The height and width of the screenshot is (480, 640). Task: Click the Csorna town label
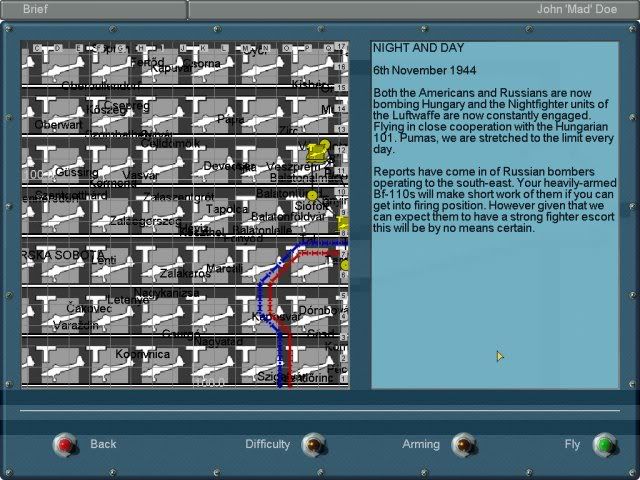tap(202, 64)
